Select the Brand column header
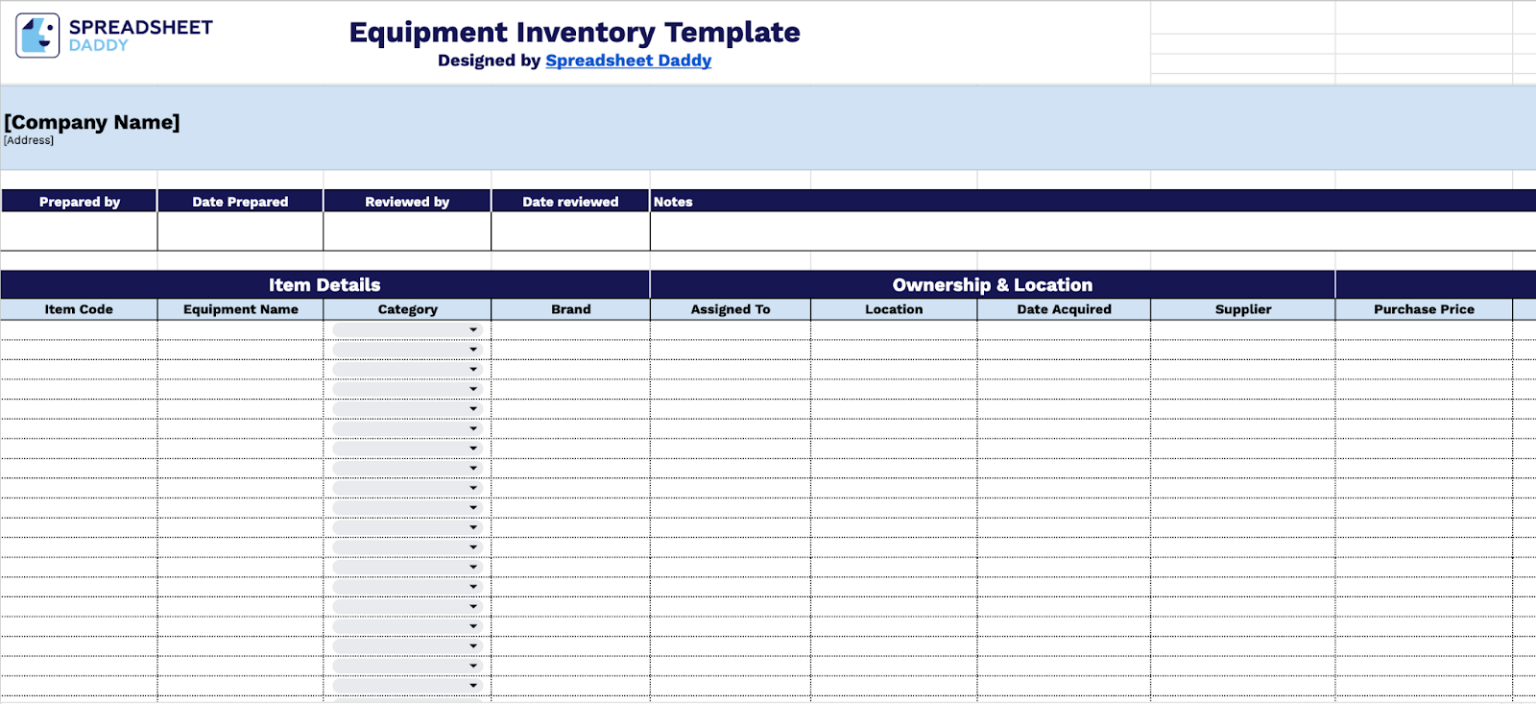This screenshot has width=1536, height=704. click(x=570, y=309)
